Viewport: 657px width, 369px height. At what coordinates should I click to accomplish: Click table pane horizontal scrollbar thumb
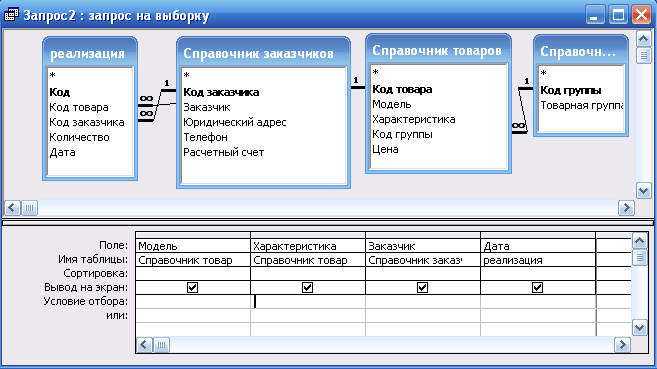(x=29, y=208)
